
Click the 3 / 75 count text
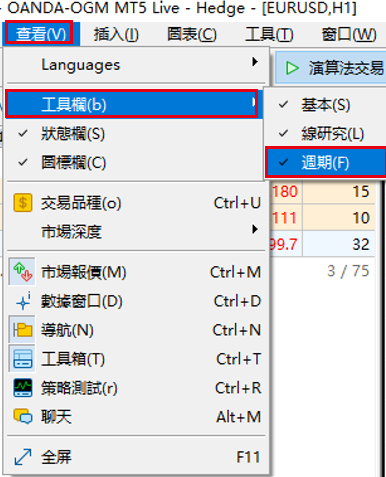(348, 271)
